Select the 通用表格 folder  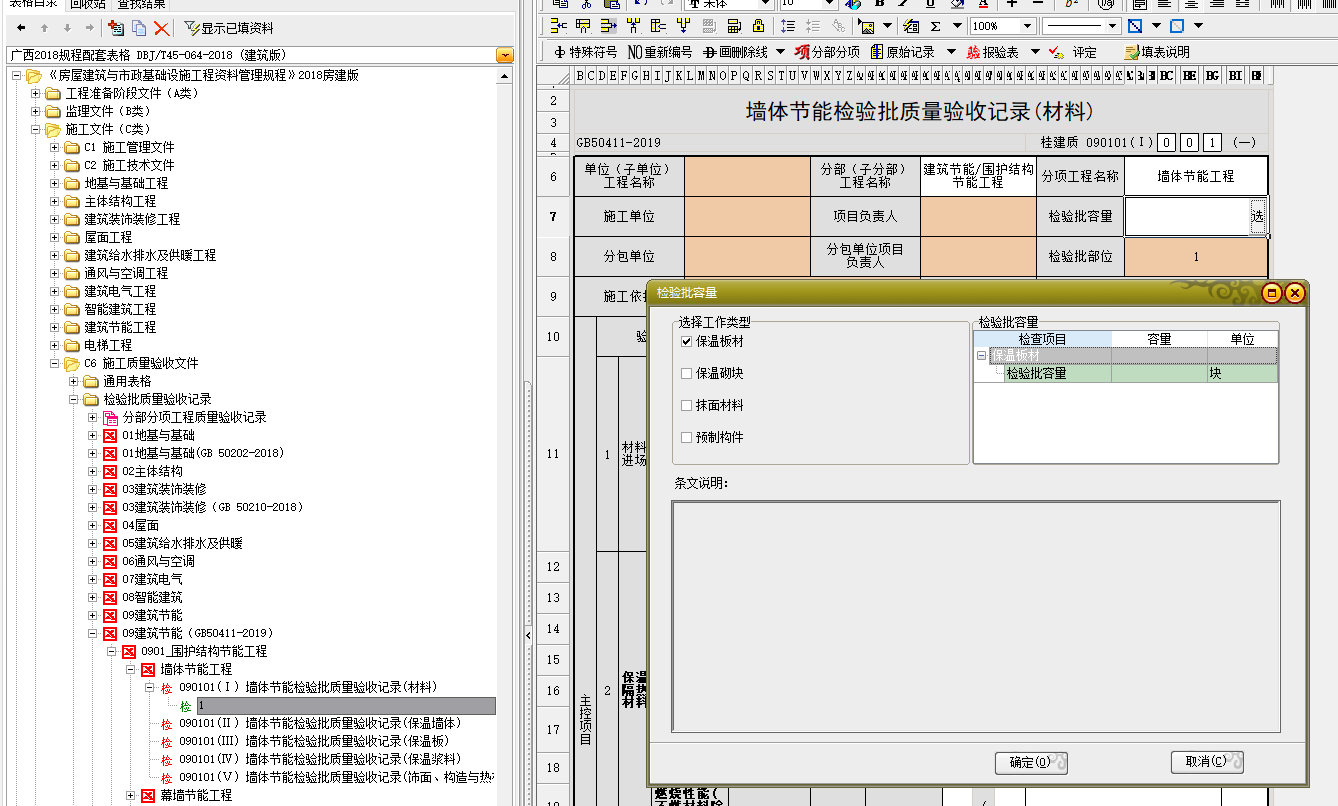pyautogui.click(x=127, y=381)
